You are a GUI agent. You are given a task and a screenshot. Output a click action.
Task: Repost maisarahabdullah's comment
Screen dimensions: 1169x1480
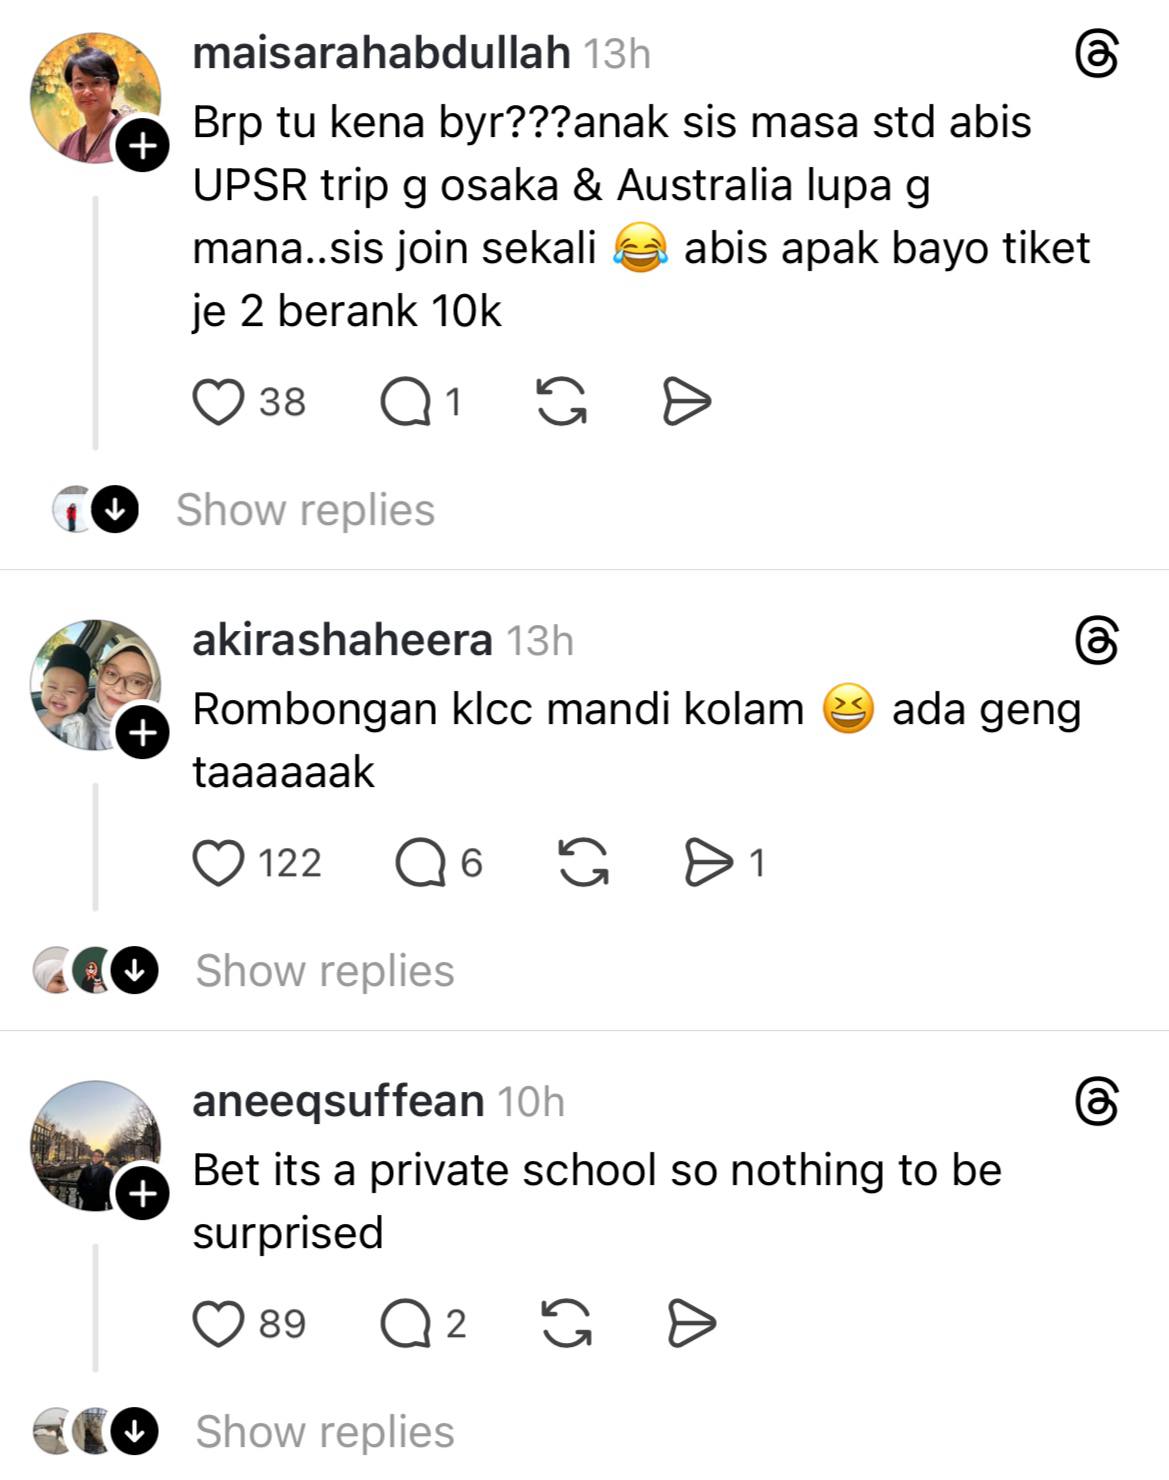point(562,402)
